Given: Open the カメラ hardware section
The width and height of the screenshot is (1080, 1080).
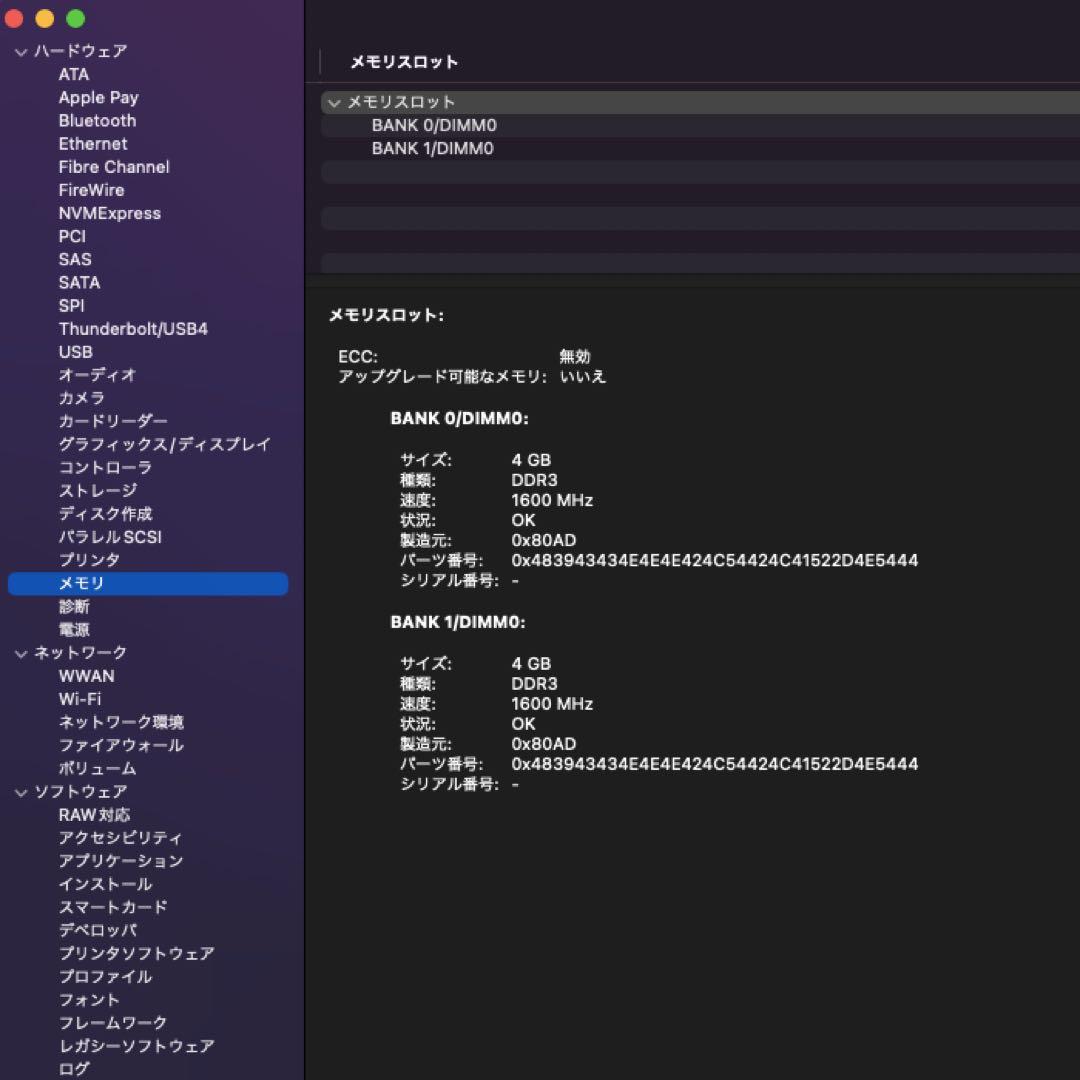Looking at the screenshot, I should [85, 398].
